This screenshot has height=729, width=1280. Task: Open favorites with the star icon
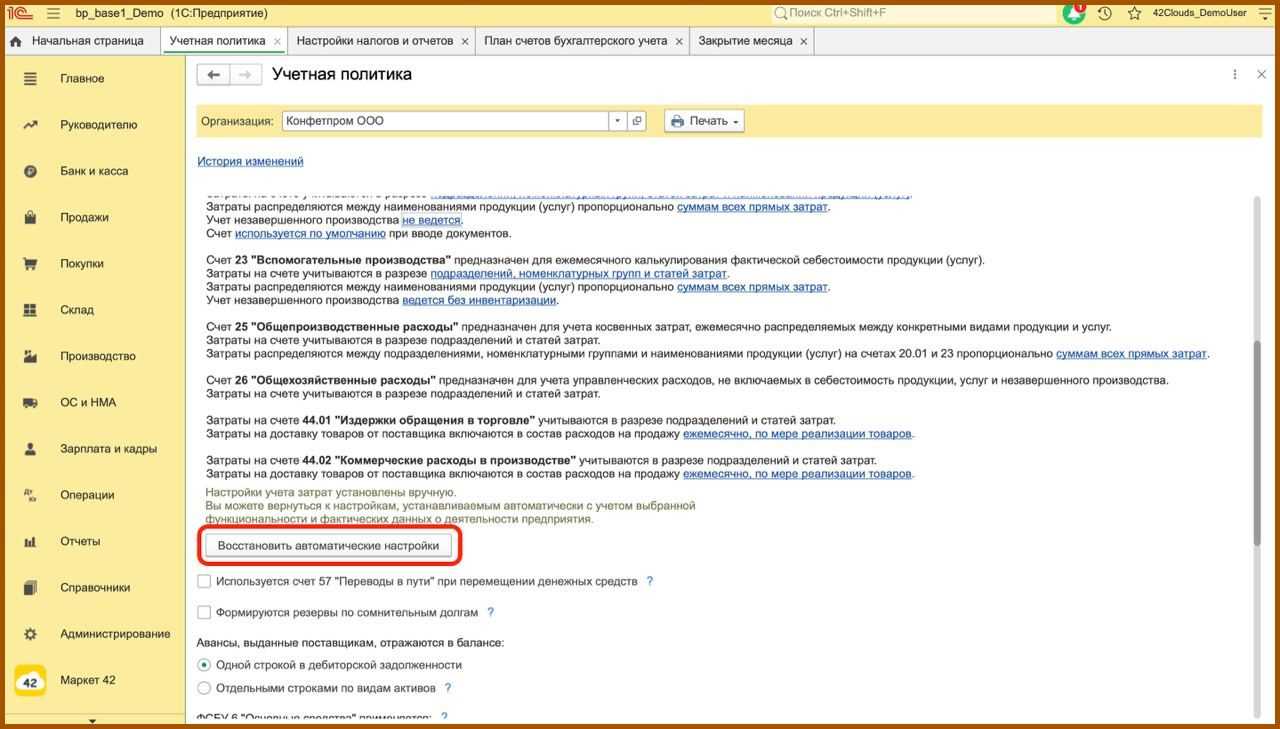point(1134,13)
